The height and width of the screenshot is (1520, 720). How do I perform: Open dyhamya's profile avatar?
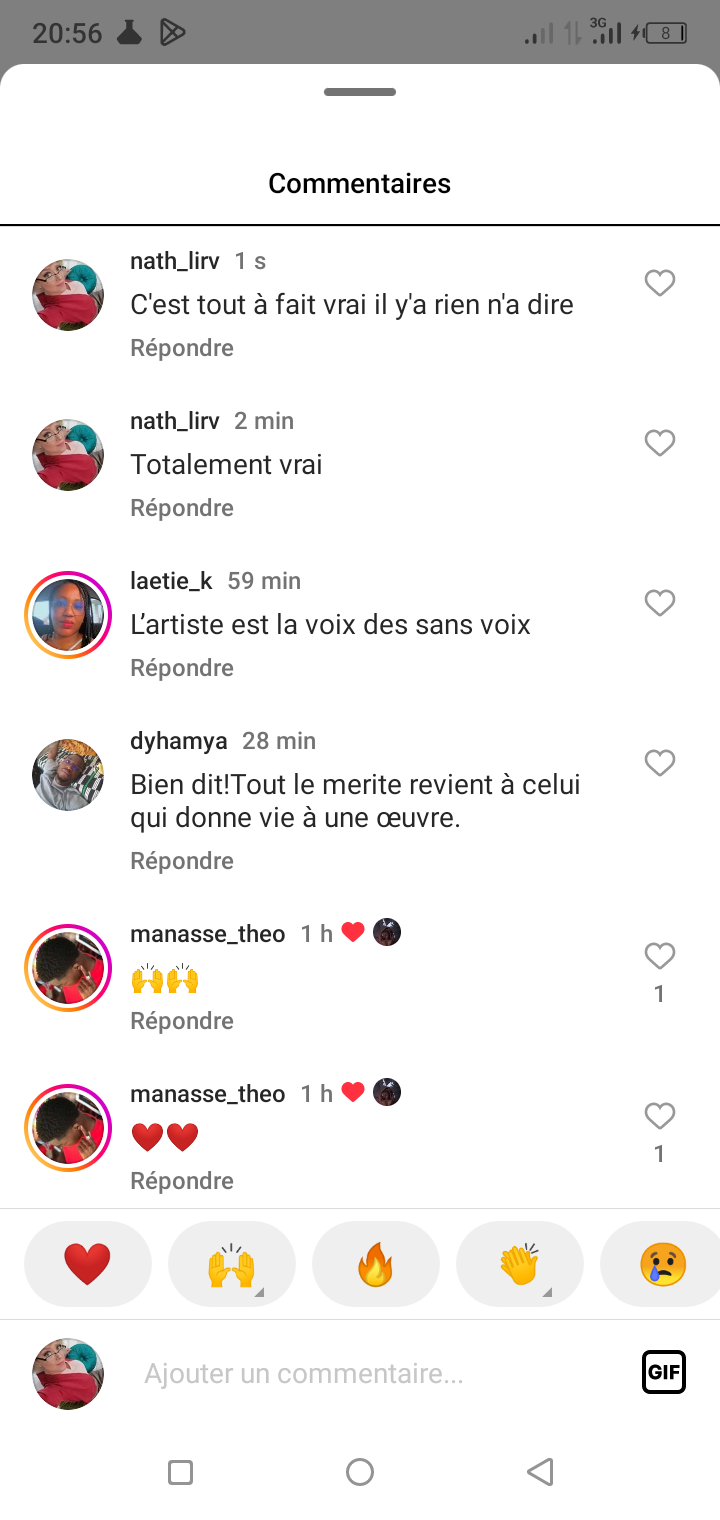click(68, 775)
